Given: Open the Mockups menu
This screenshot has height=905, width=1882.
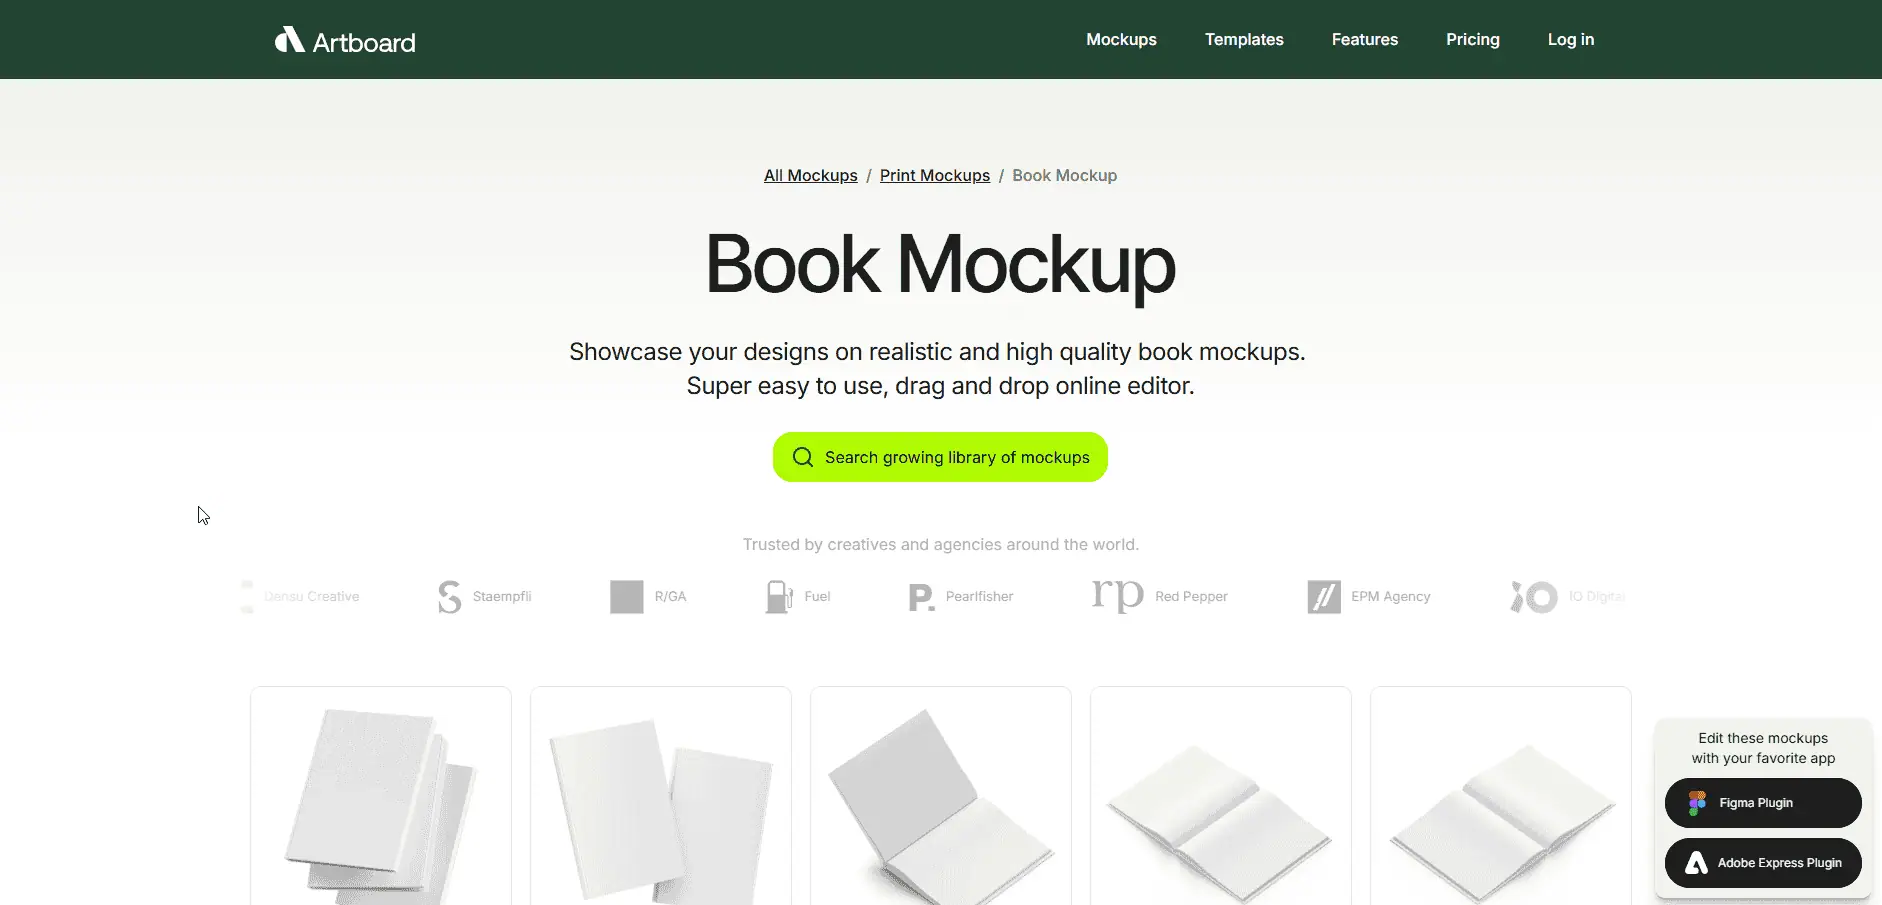Looking at the screenshot, I should [1121, 40].
